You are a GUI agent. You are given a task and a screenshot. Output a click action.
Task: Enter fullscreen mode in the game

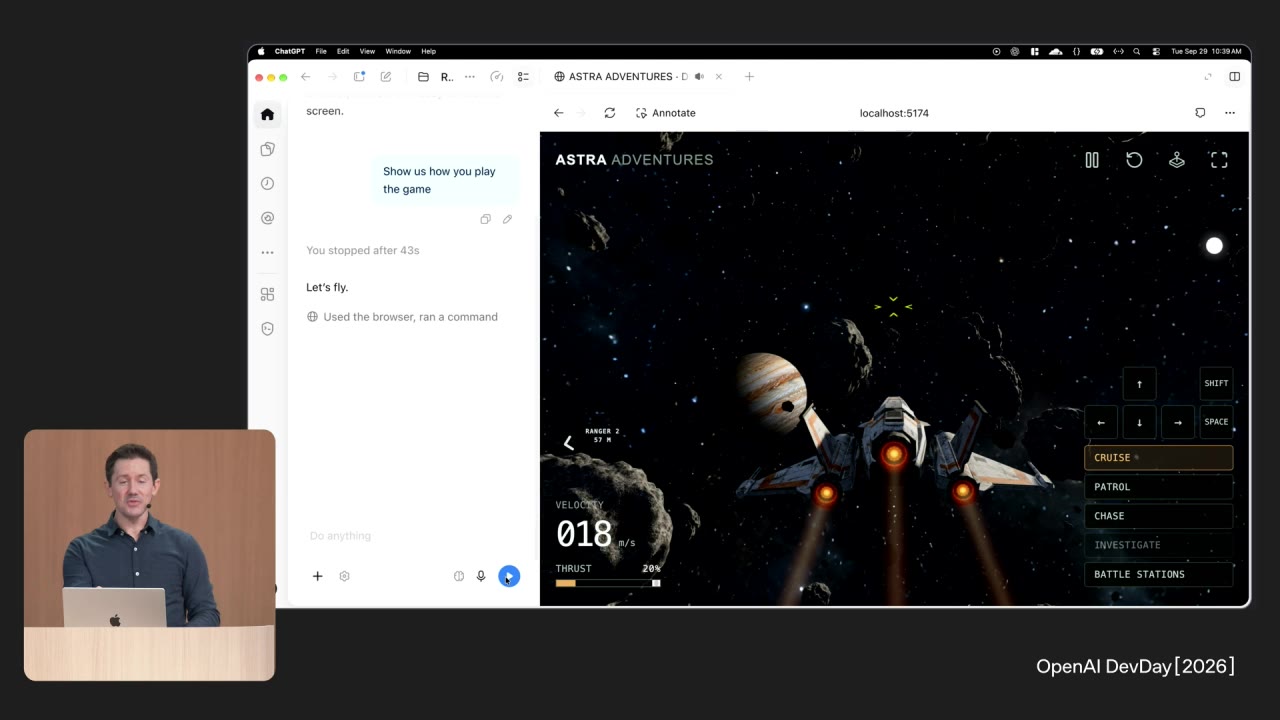[1219, 160]
